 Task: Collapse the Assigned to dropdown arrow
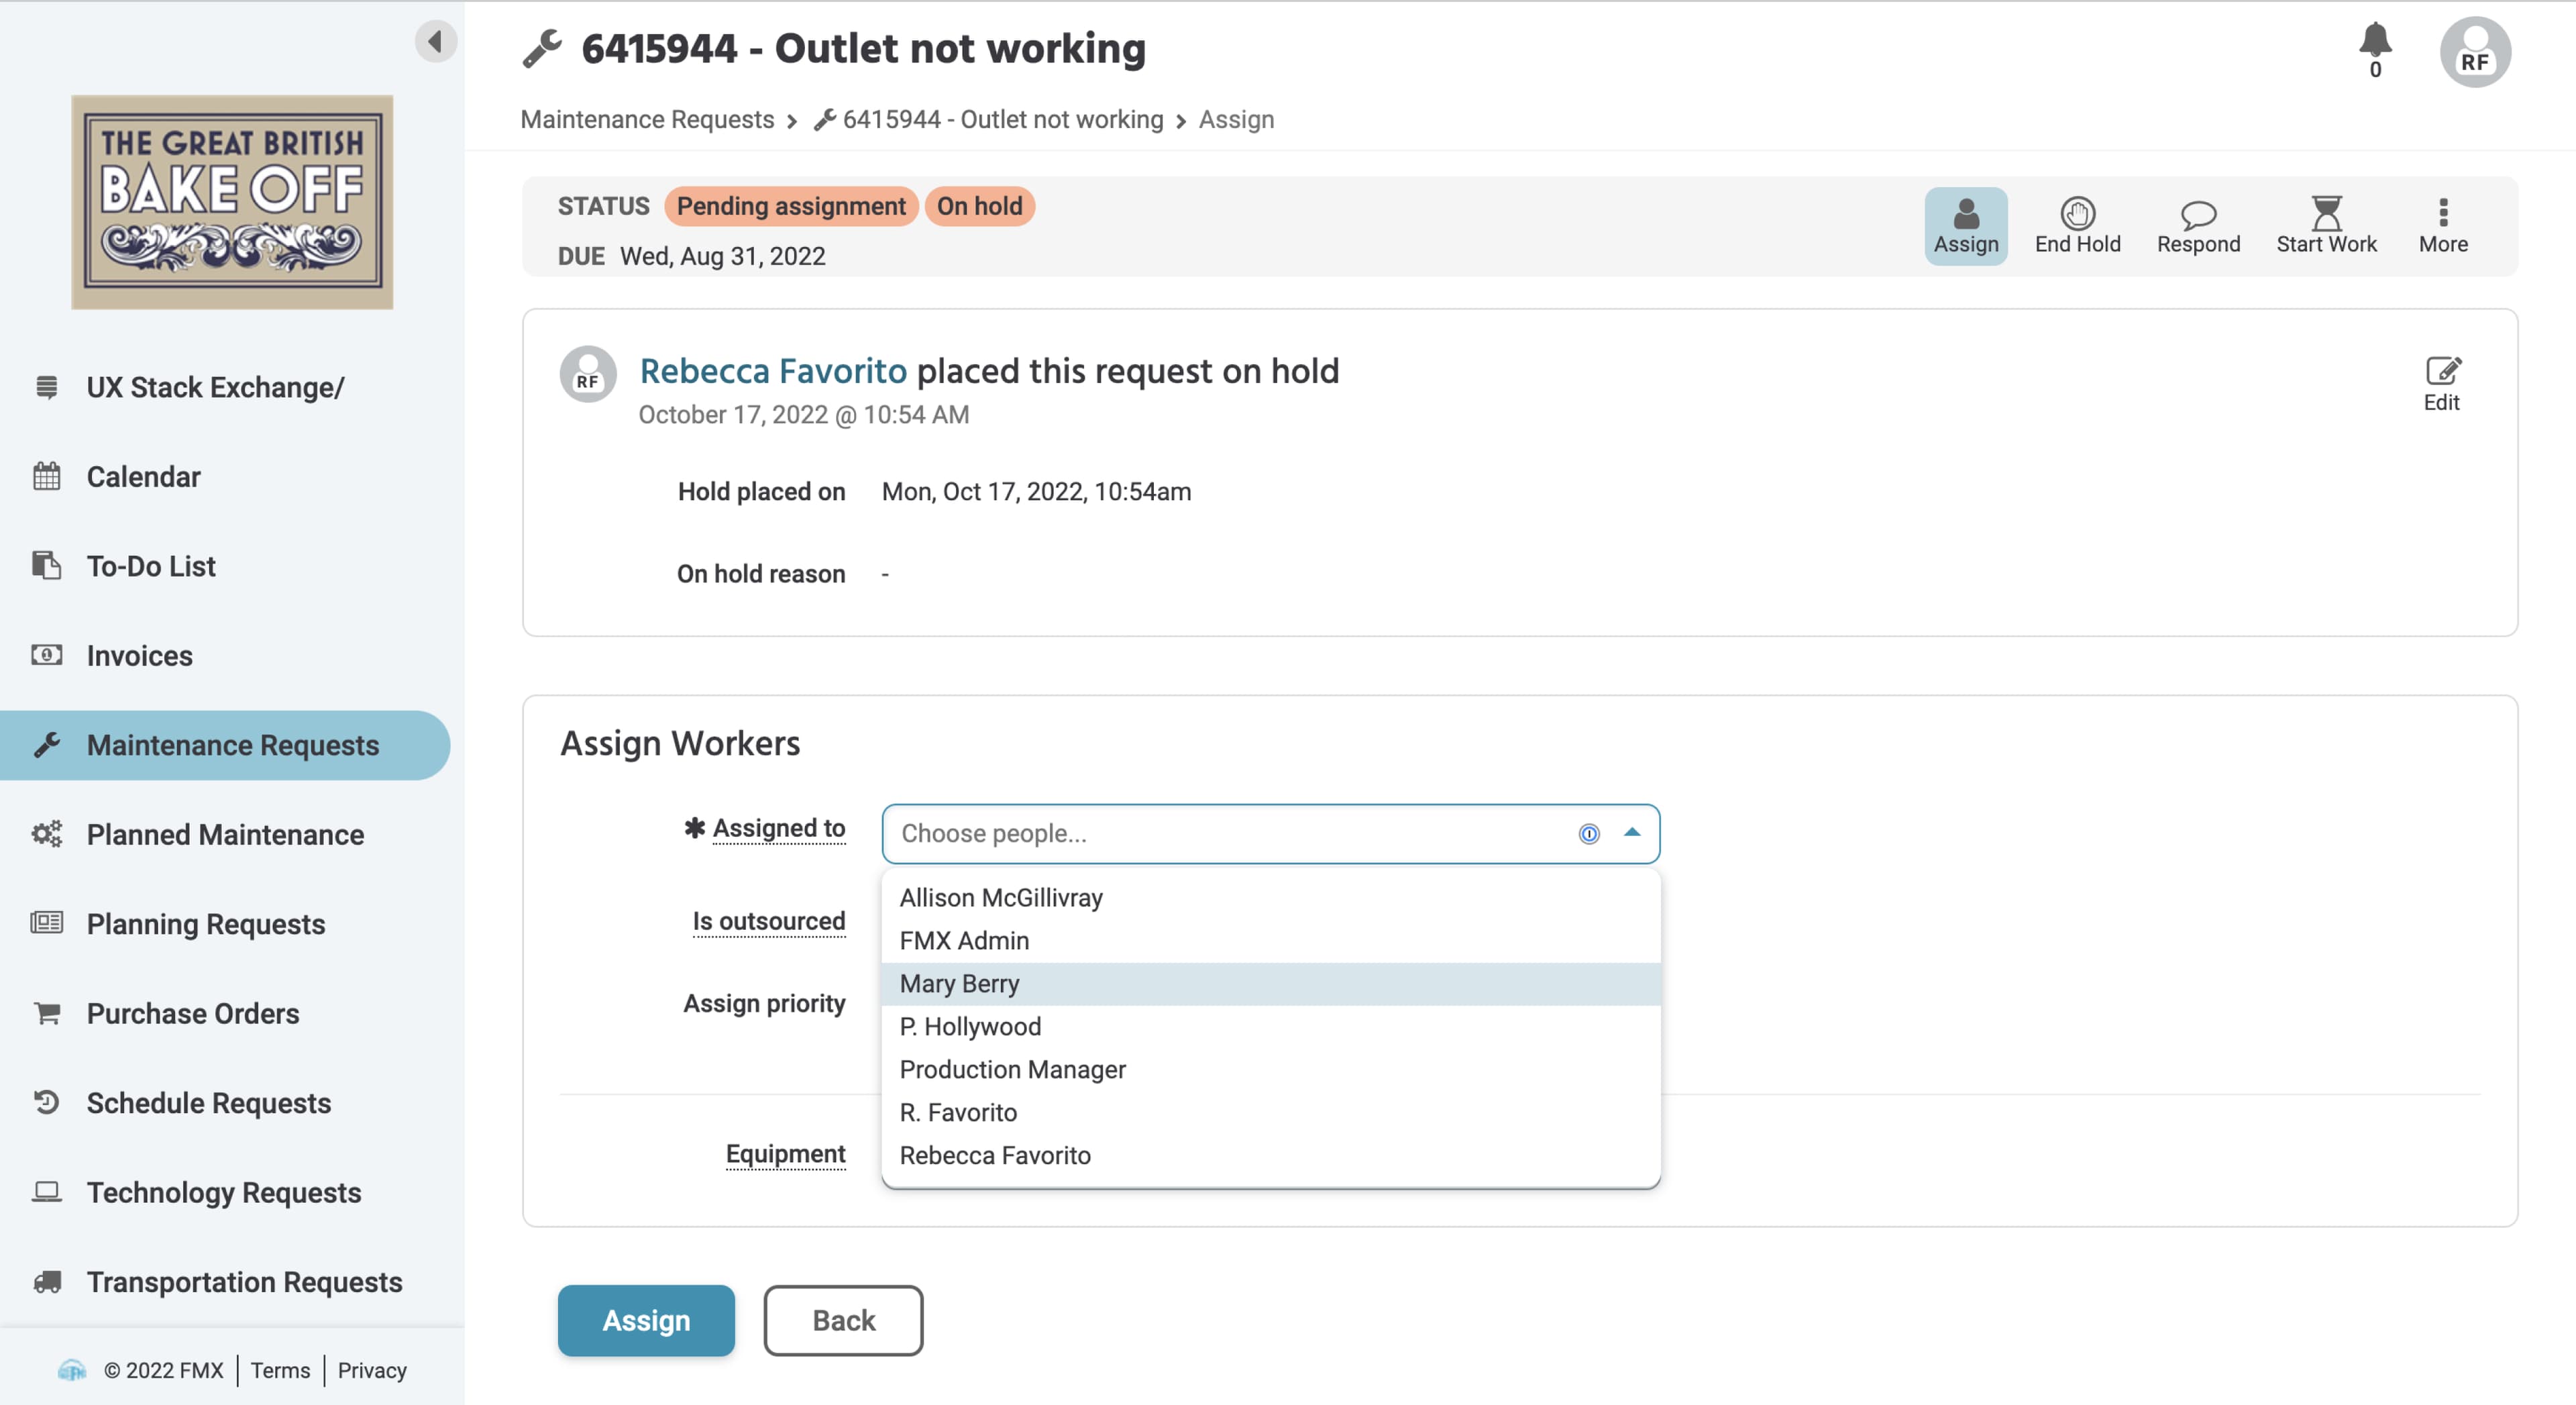[x=1632, y=833]
